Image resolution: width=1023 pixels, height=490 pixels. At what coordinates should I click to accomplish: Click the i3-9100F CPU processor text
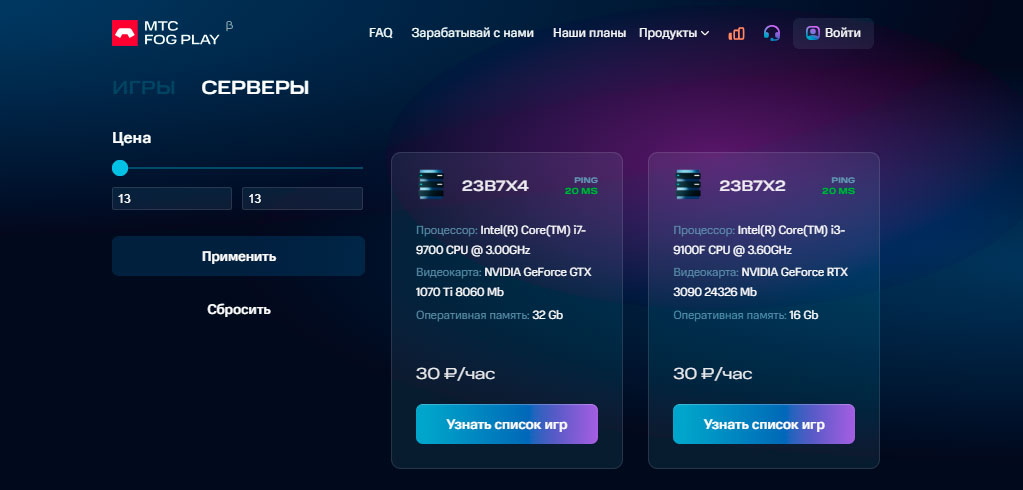[x=760, y=240]
